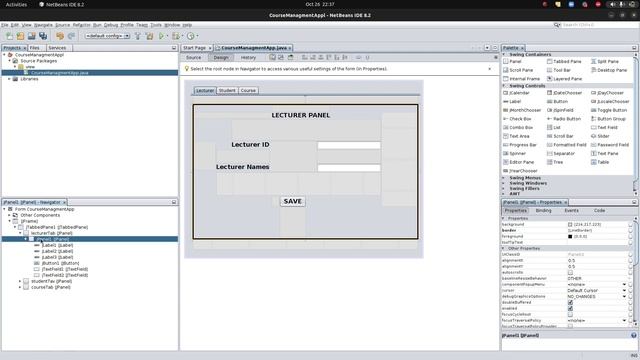
Task: Click the Lecturer ID text field
Action: point(349,145)
